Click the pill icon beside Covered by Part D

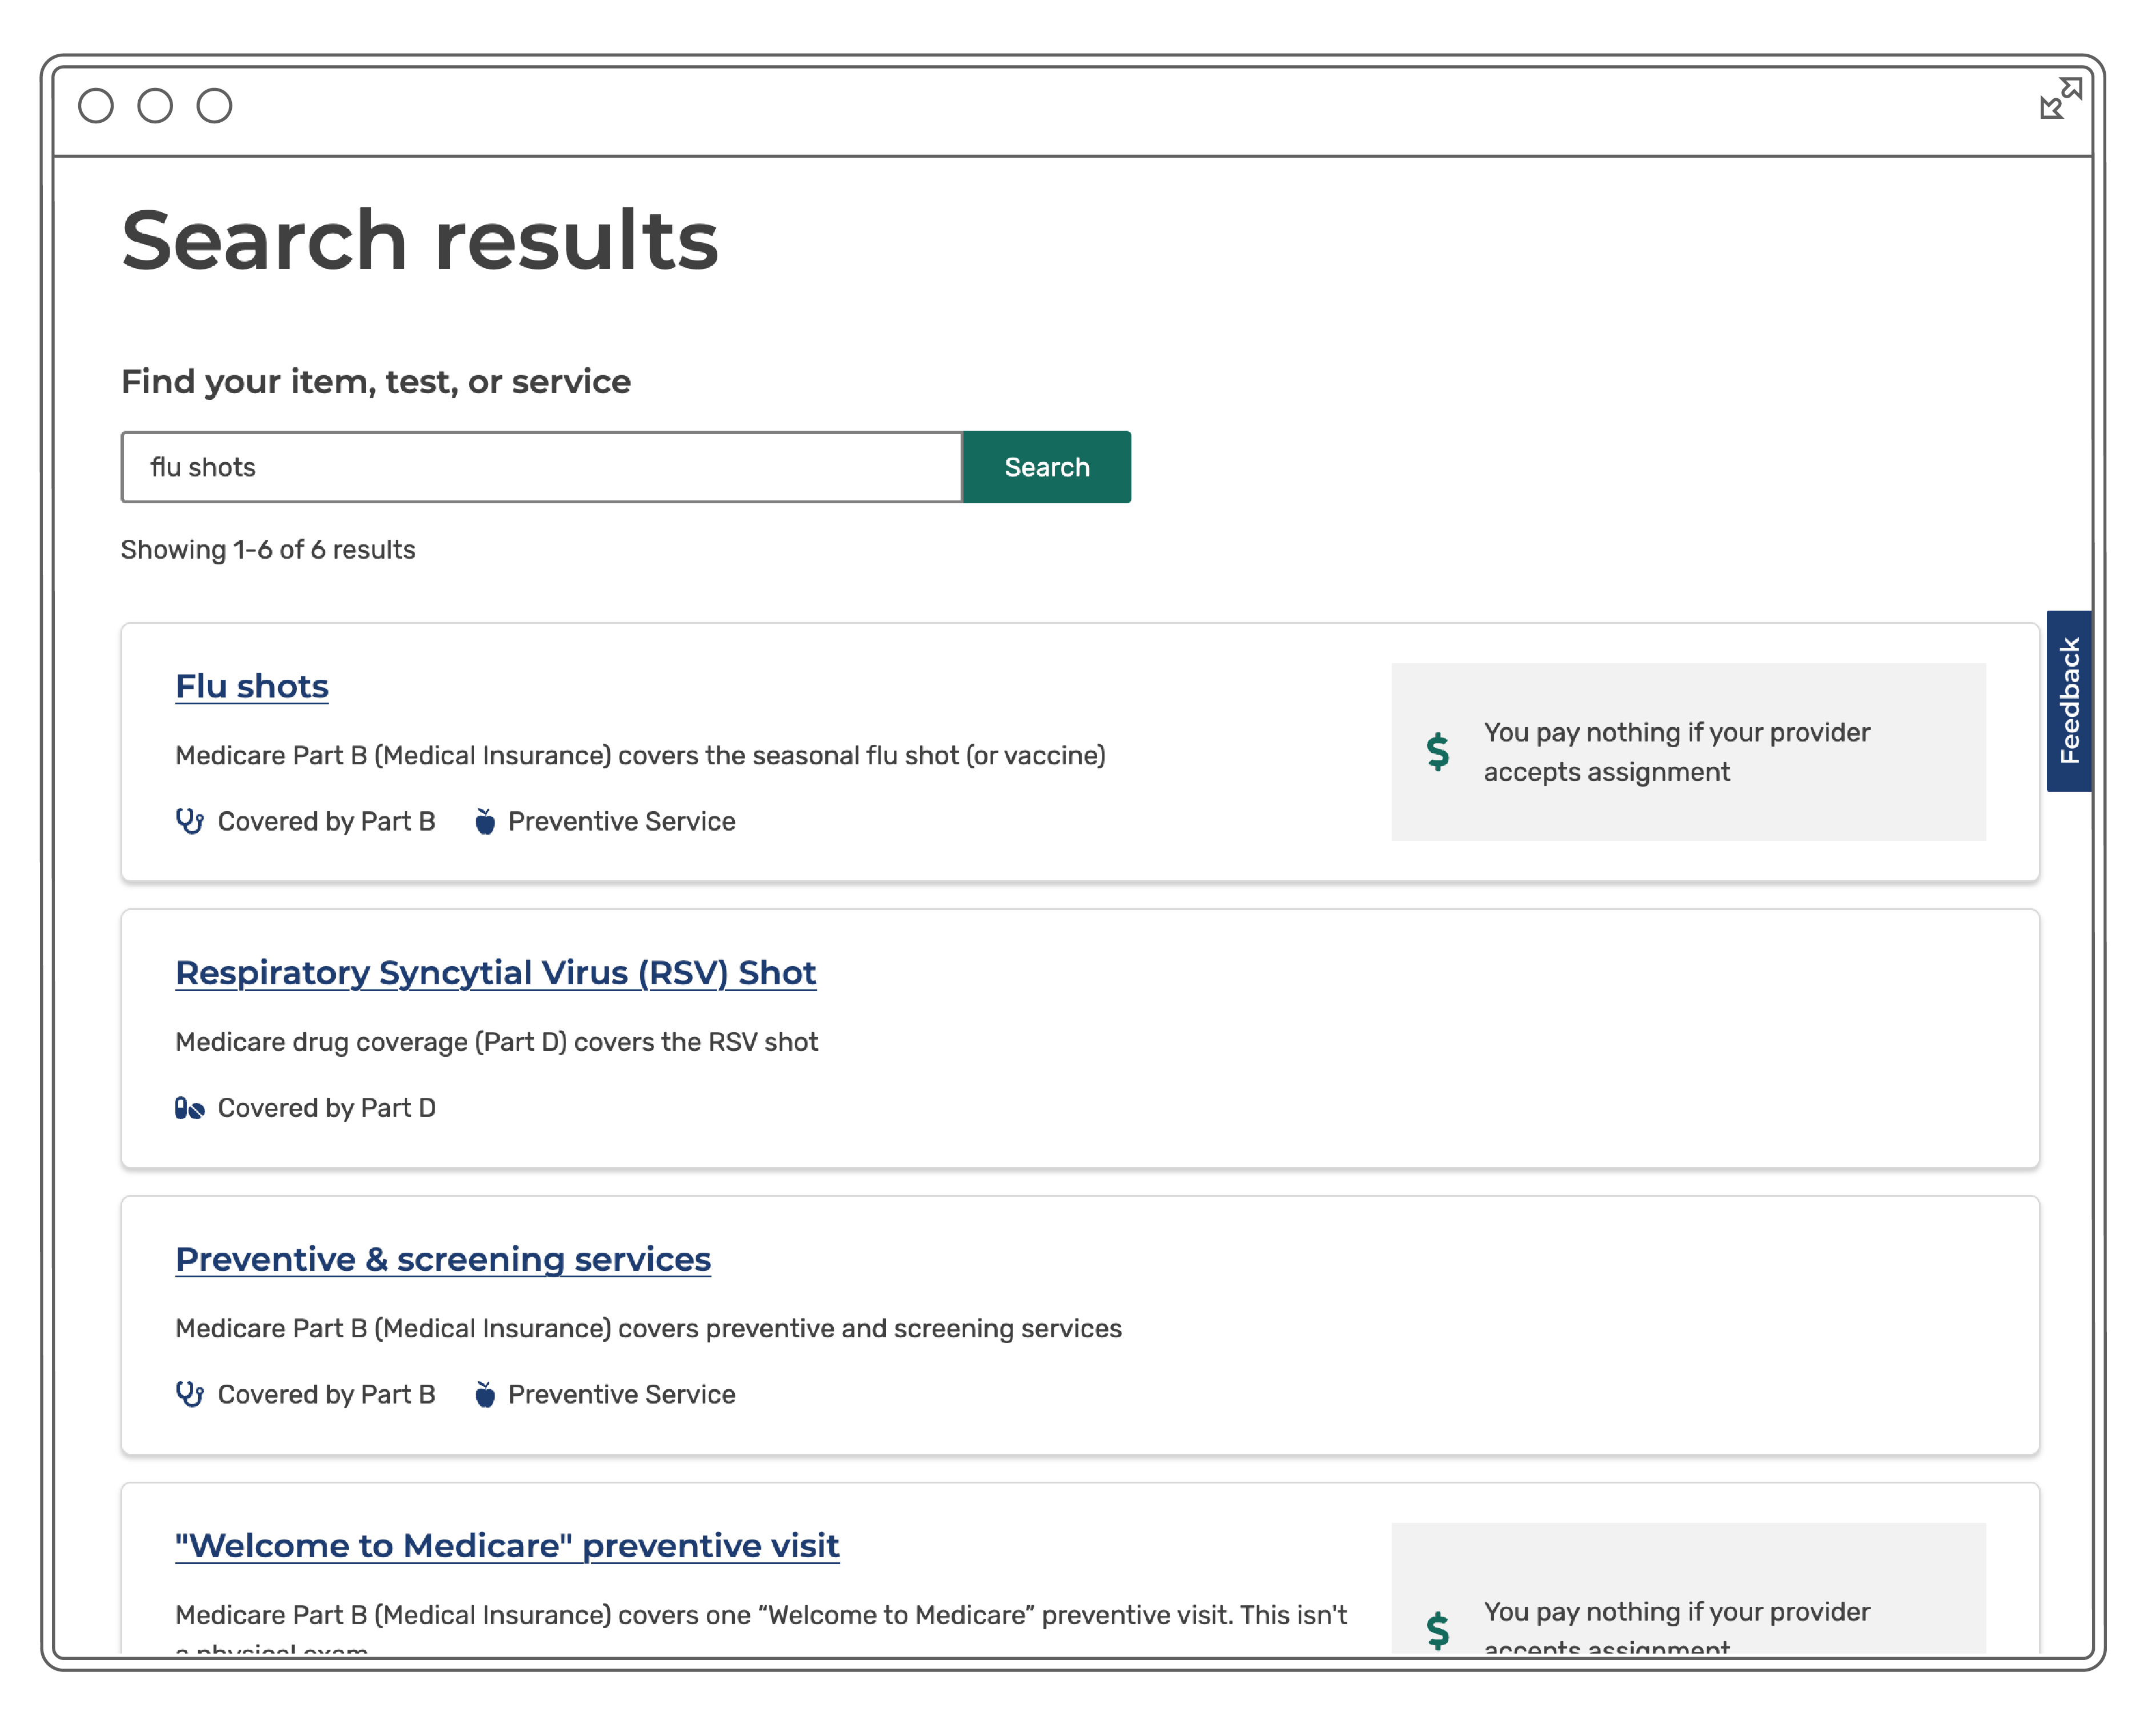[190, 1107]
